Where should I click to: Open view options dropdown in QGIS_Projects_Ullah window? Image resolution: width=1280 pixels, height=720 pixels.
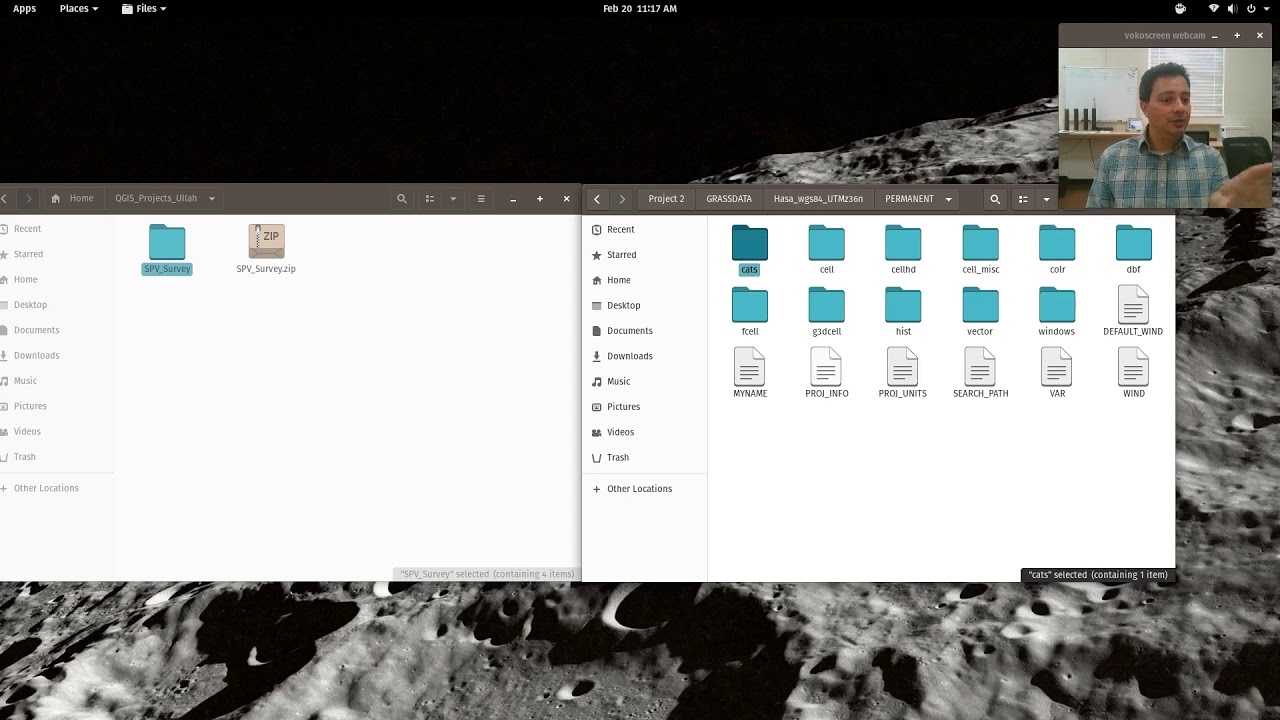click(453, 199)
